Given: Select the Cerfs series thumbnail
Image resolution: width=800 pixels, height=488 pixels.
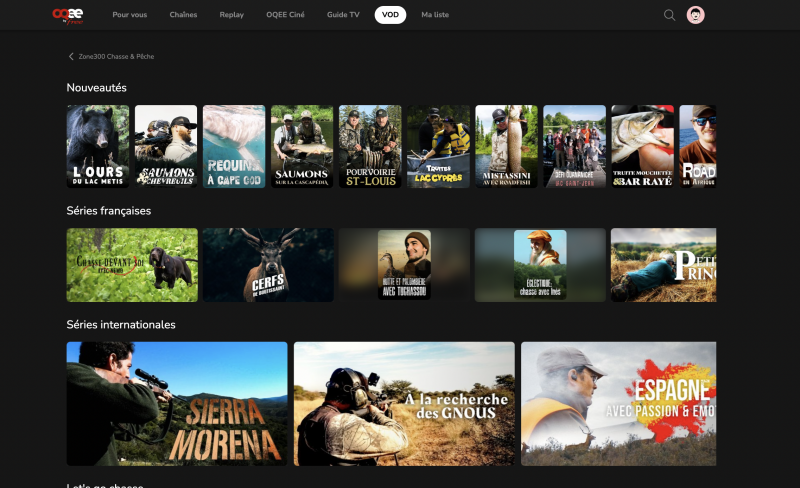Looking at the screenshot, I should [x=268, y=265].
